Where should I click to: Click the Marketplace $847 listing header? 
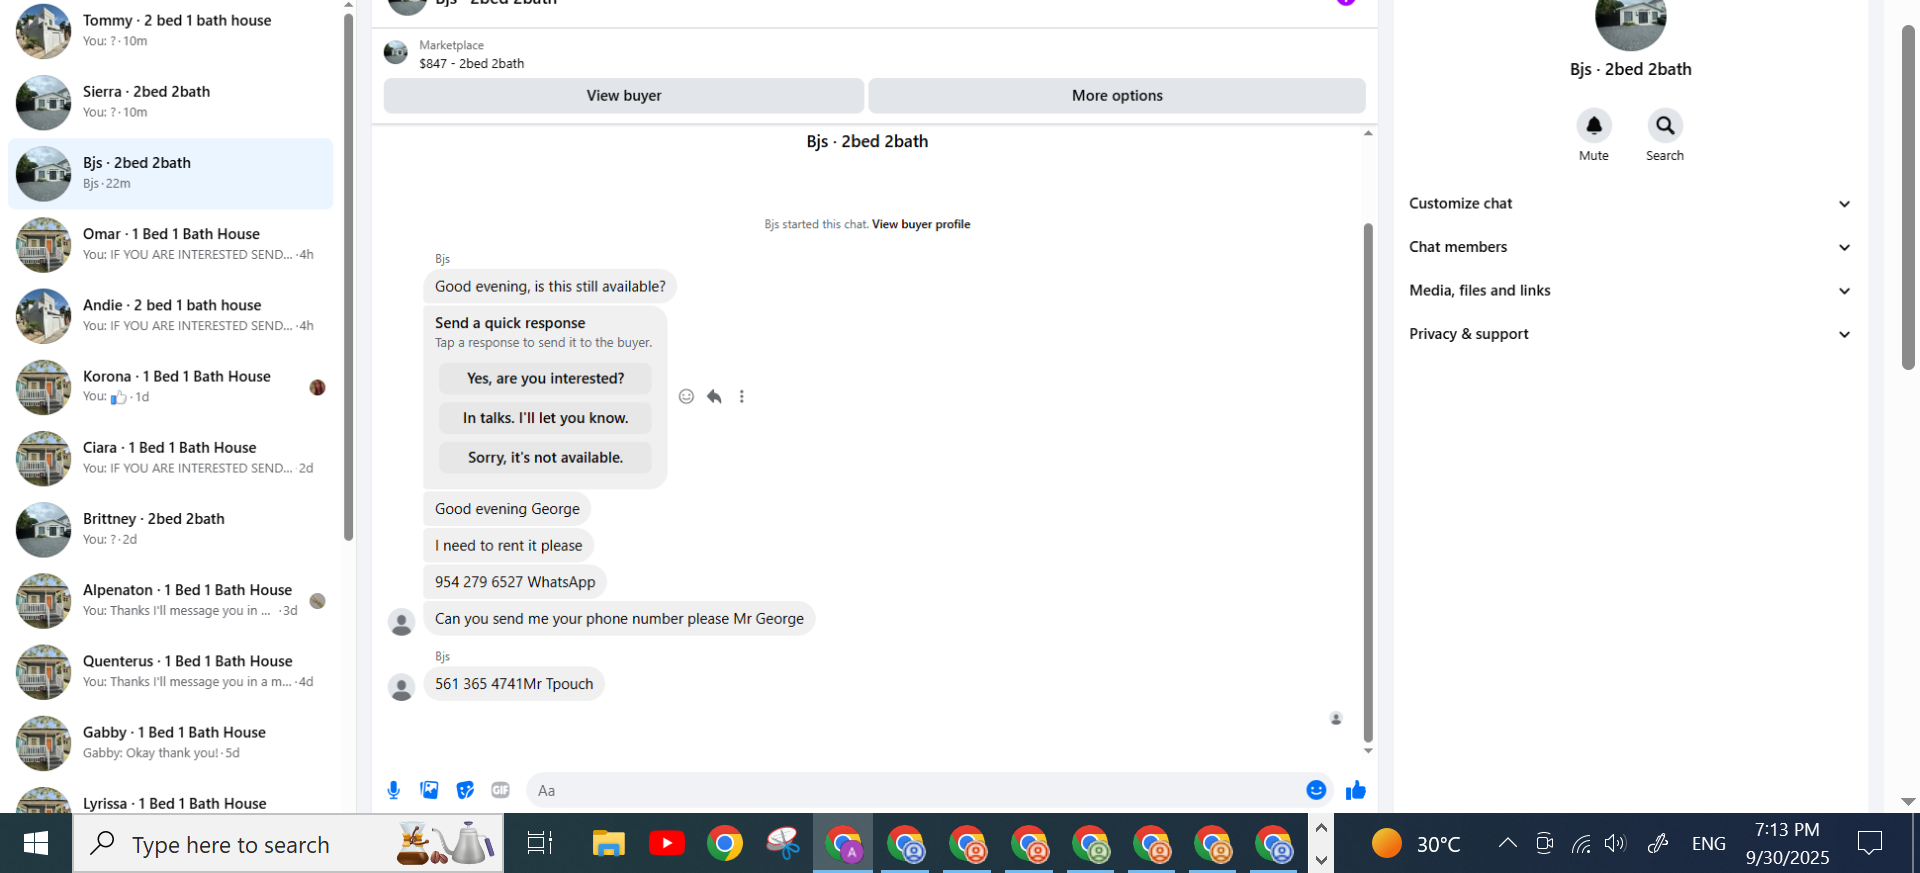coord(874,54)
